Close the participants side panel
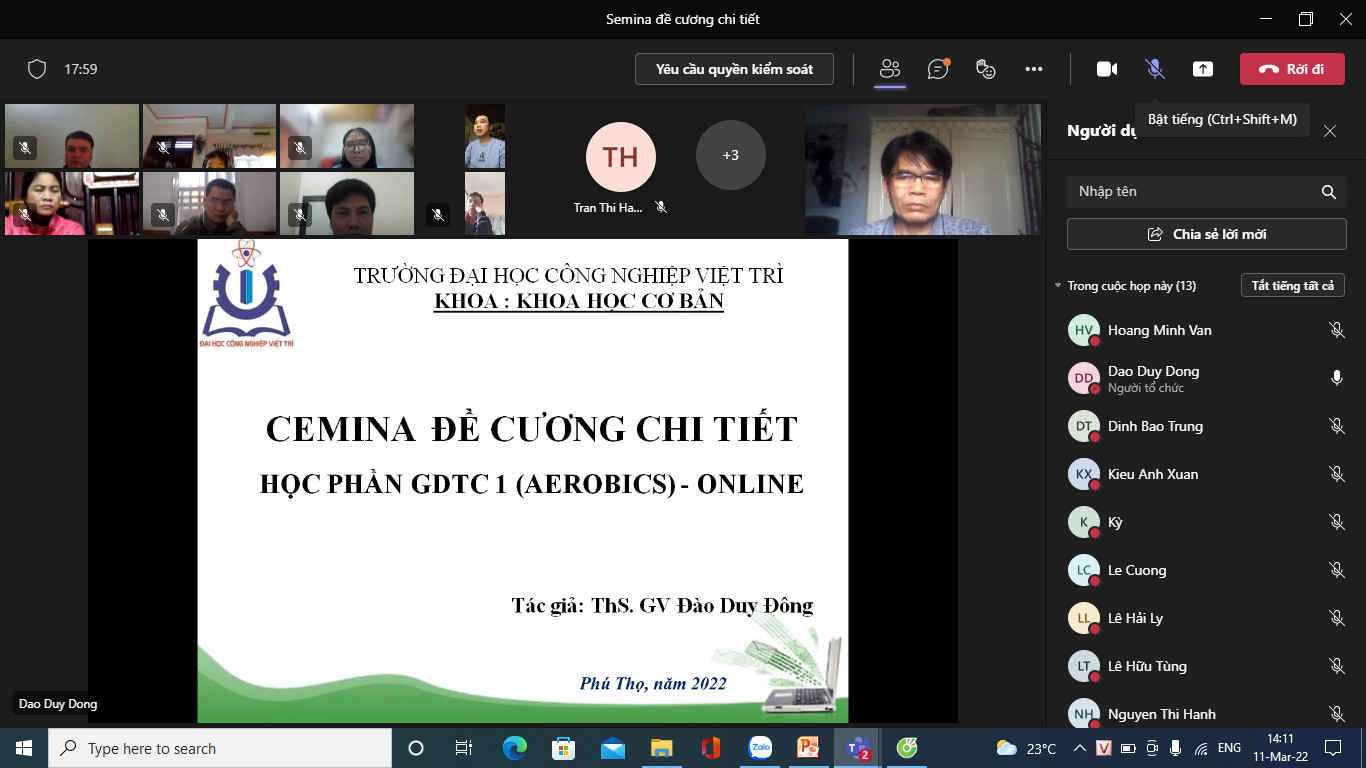1366x768 pixels. coord(1329,131)
